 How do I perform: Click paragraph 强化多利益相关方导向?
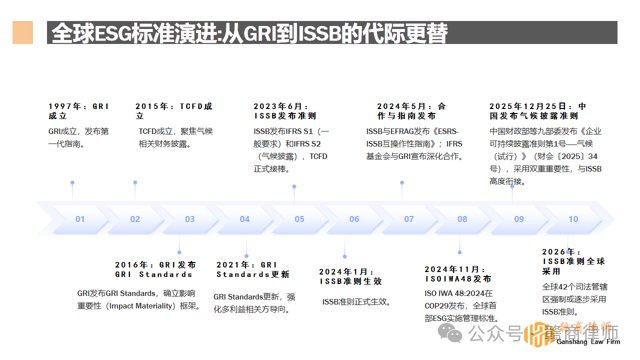coord(254,303)
